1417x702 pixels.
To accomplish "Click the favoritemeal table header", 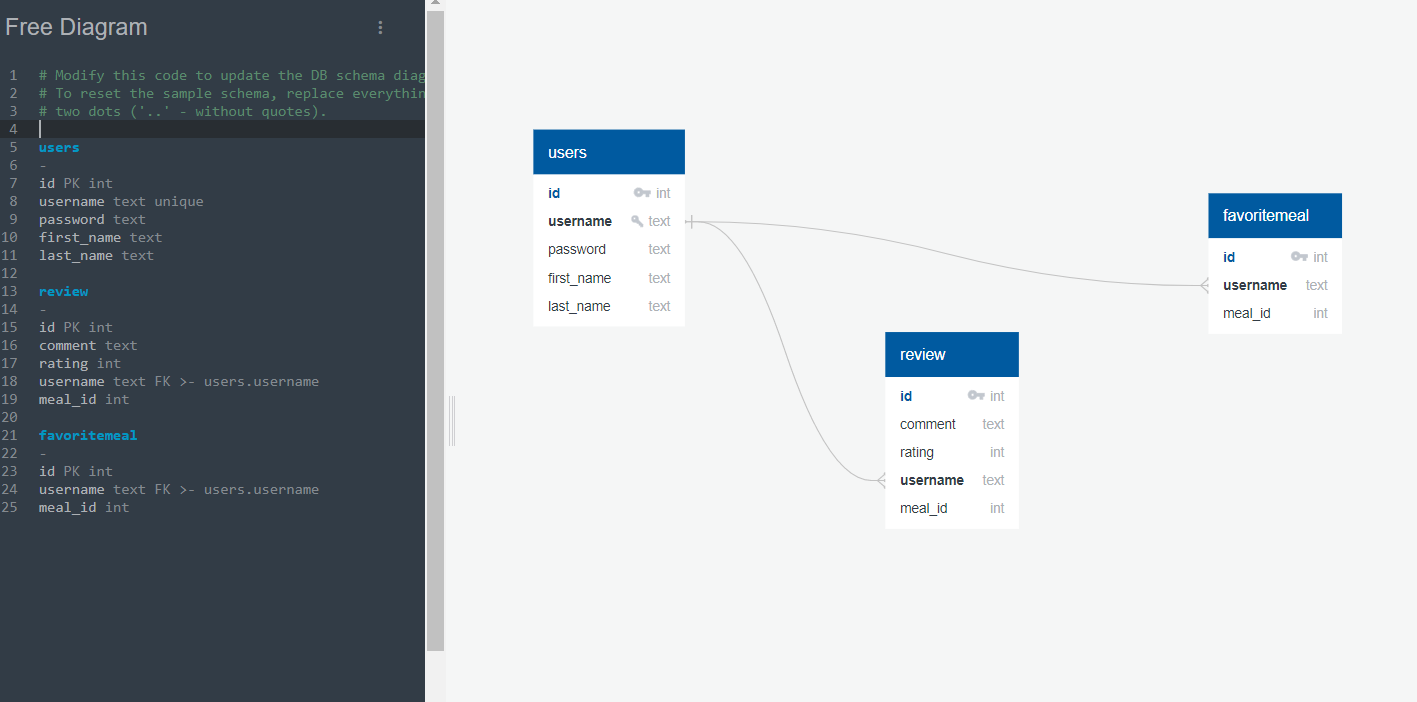I will (x=1274, y=215).
